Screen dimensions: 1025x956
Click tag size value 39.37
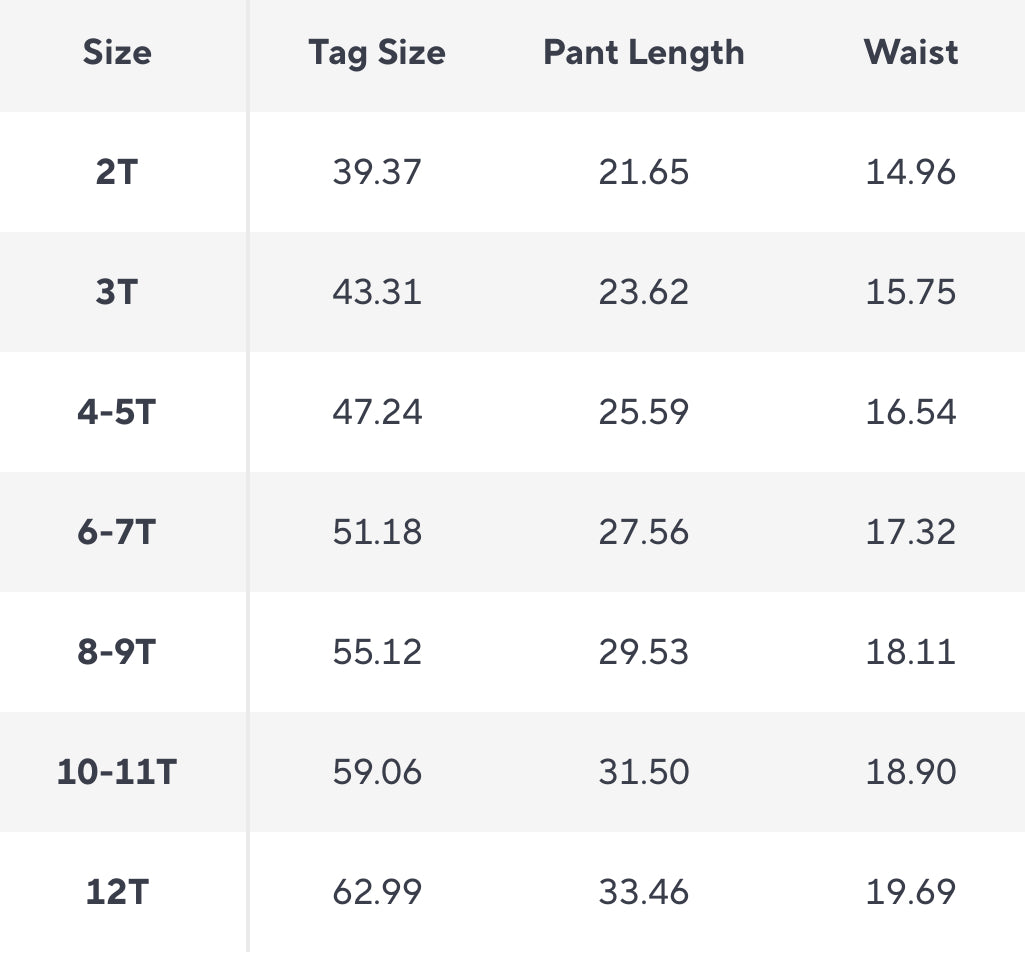click(x=377, y=172)
